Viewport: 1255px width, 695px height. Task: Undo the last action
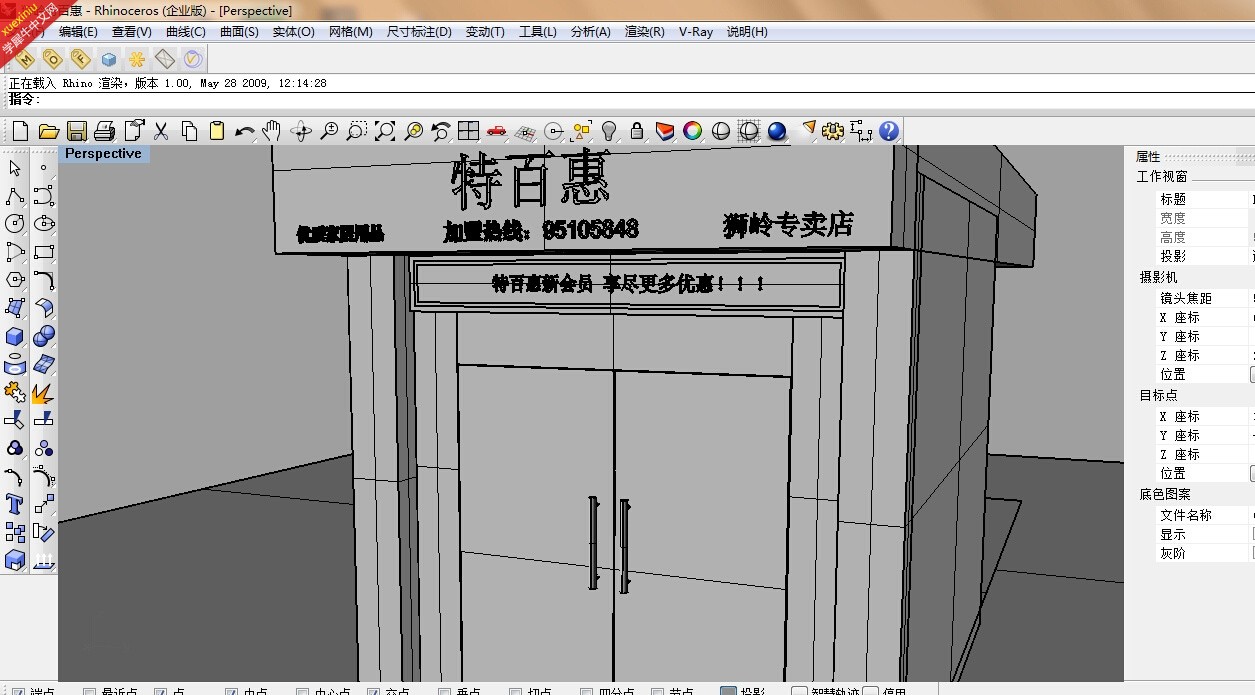245,131
